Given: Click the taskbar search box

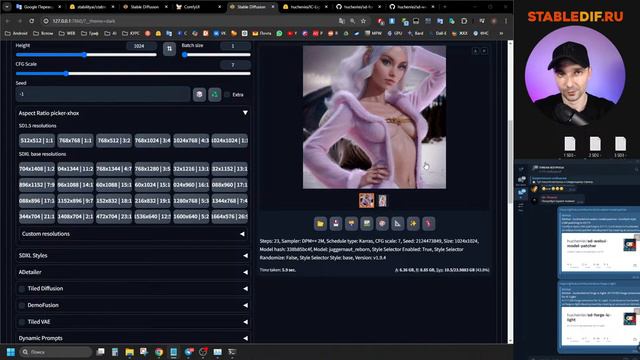Looking at the screenshot, I should (x=56, y=352).
